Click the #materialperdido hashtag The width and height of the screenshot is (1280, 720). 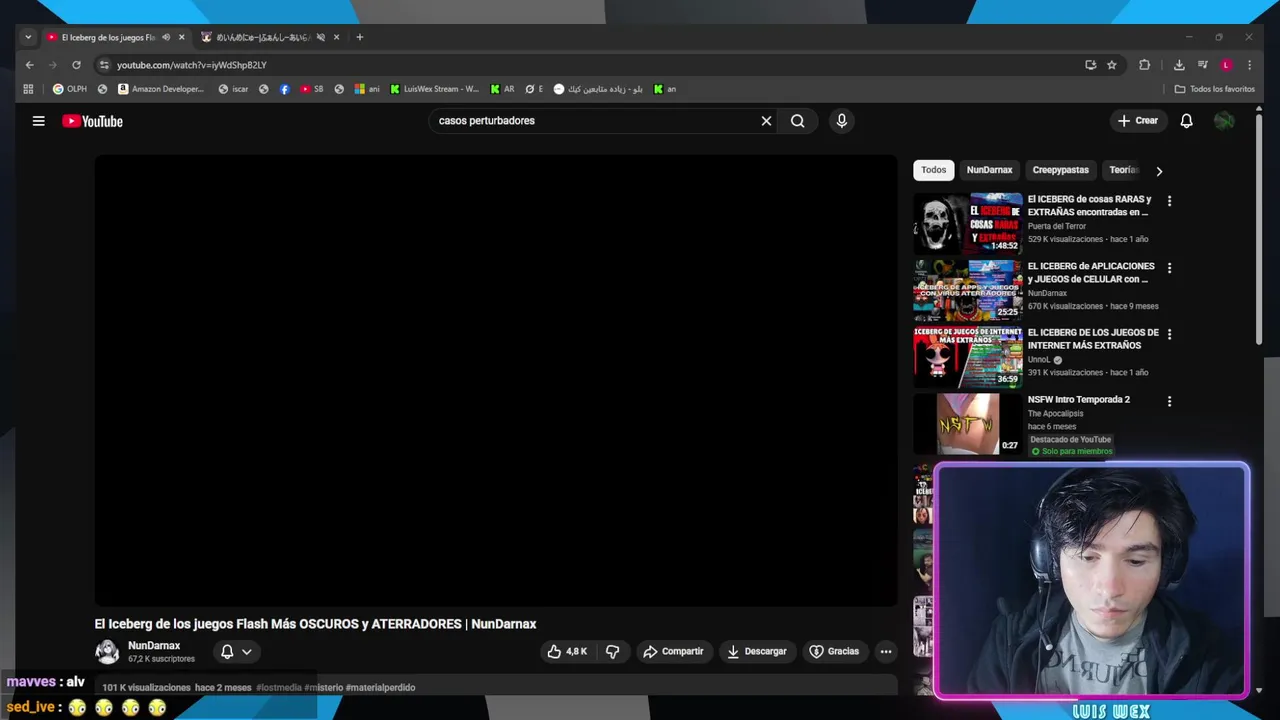[x=380, y=688]
